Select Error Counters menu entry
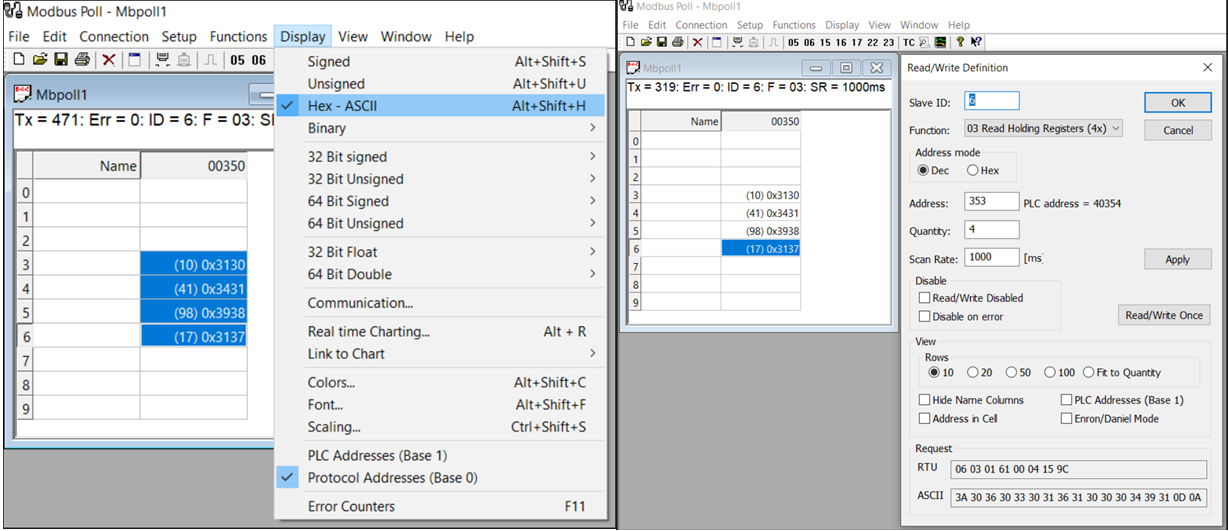Screen dimensions: 1228x531 (x=440, y=507)
